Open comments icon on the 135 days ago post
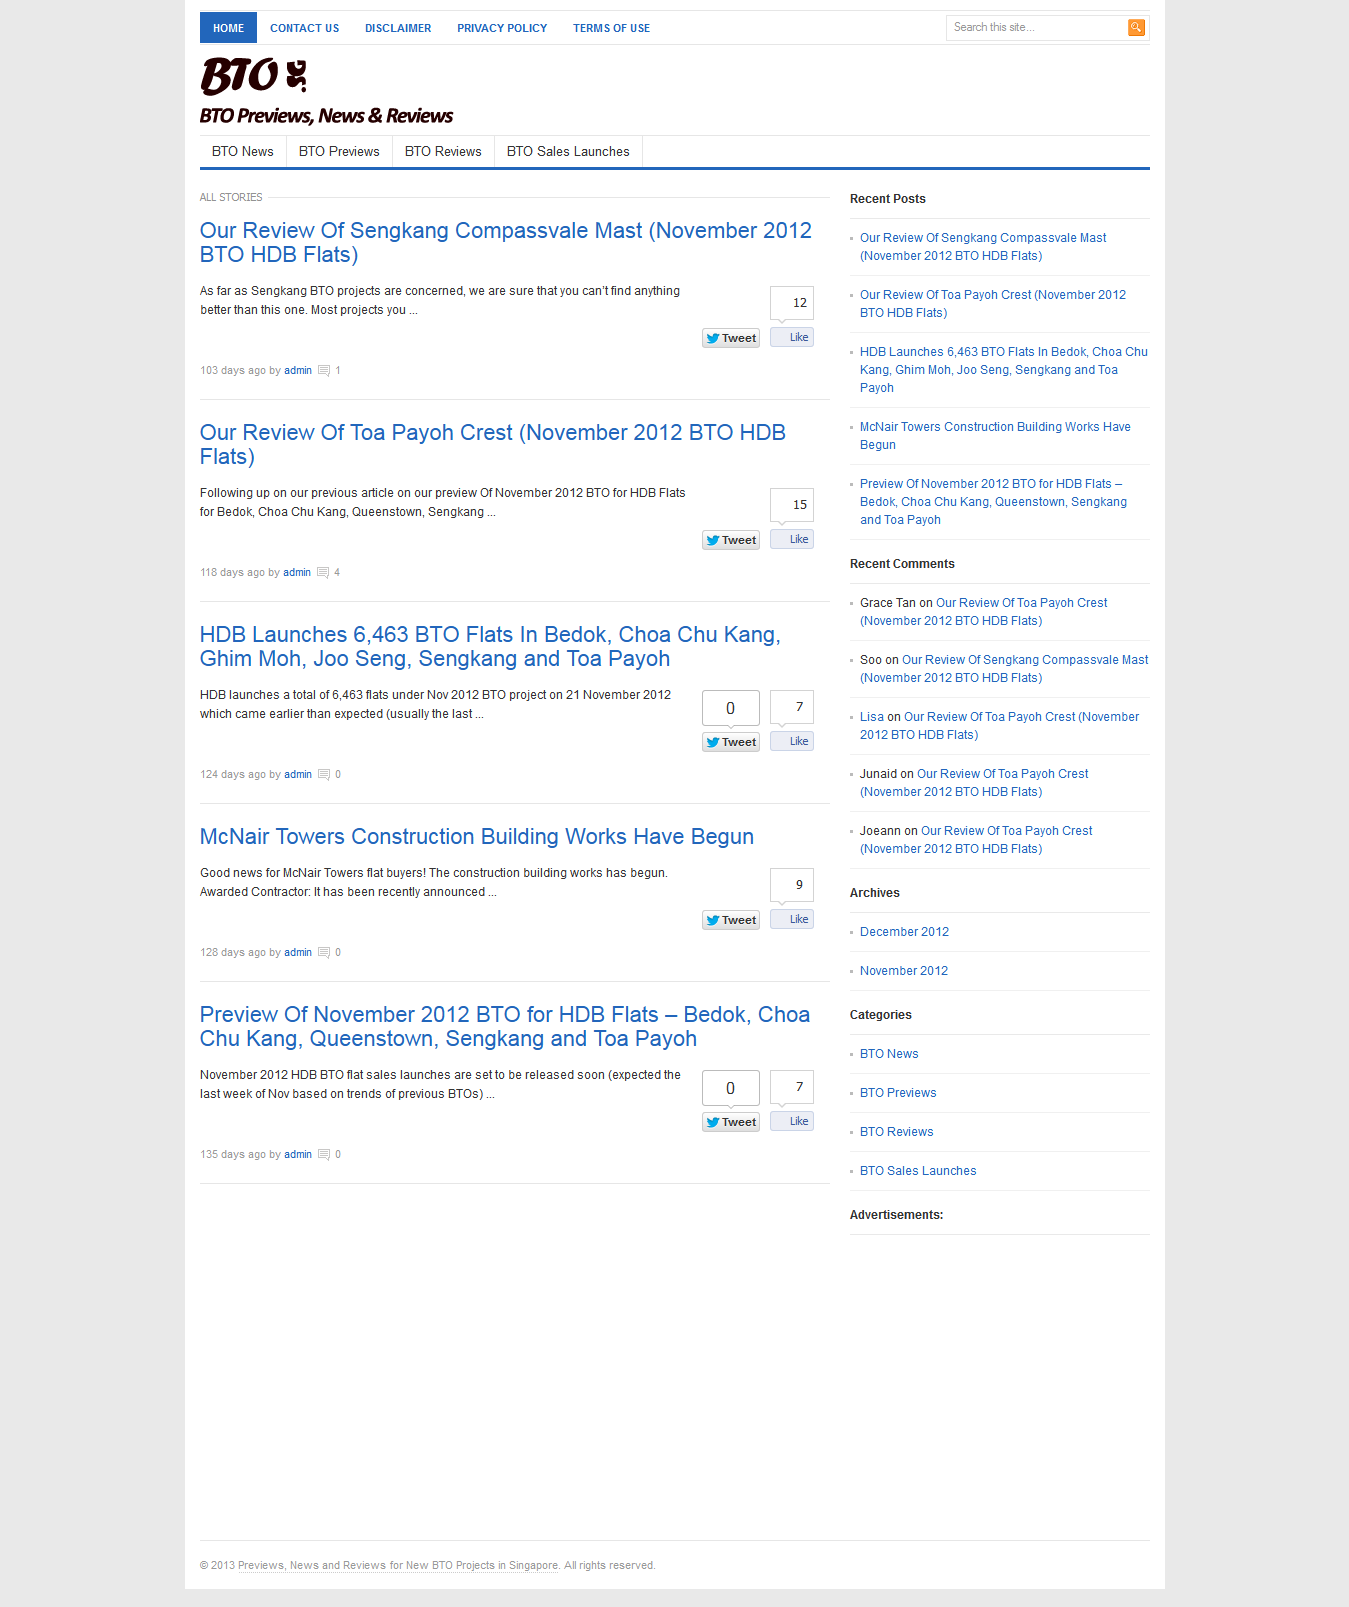The width and height of the screenshot is (1349, 1607). (324, 1155)
